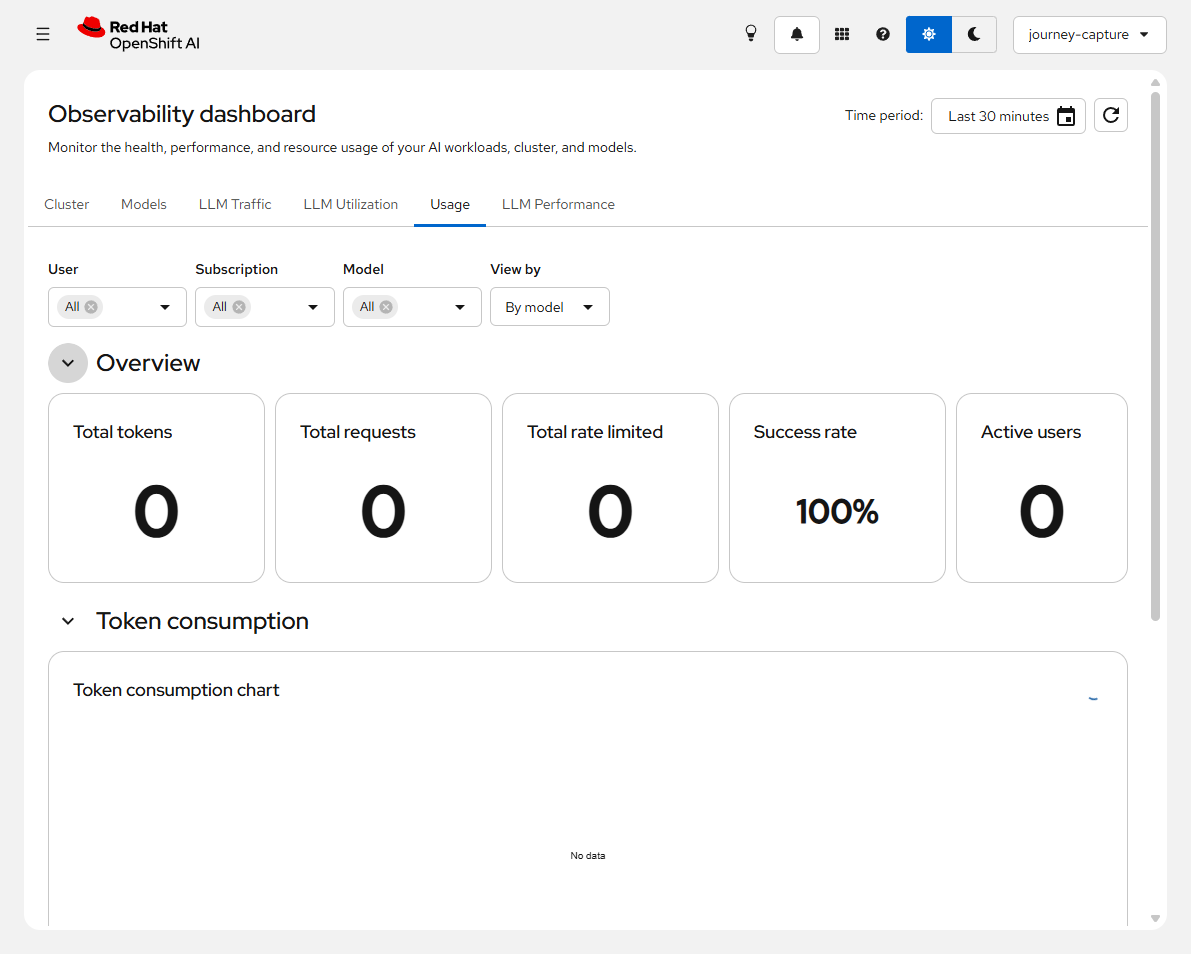
Task: Switch to the LLM Performance tab
Action: point(558,204)
